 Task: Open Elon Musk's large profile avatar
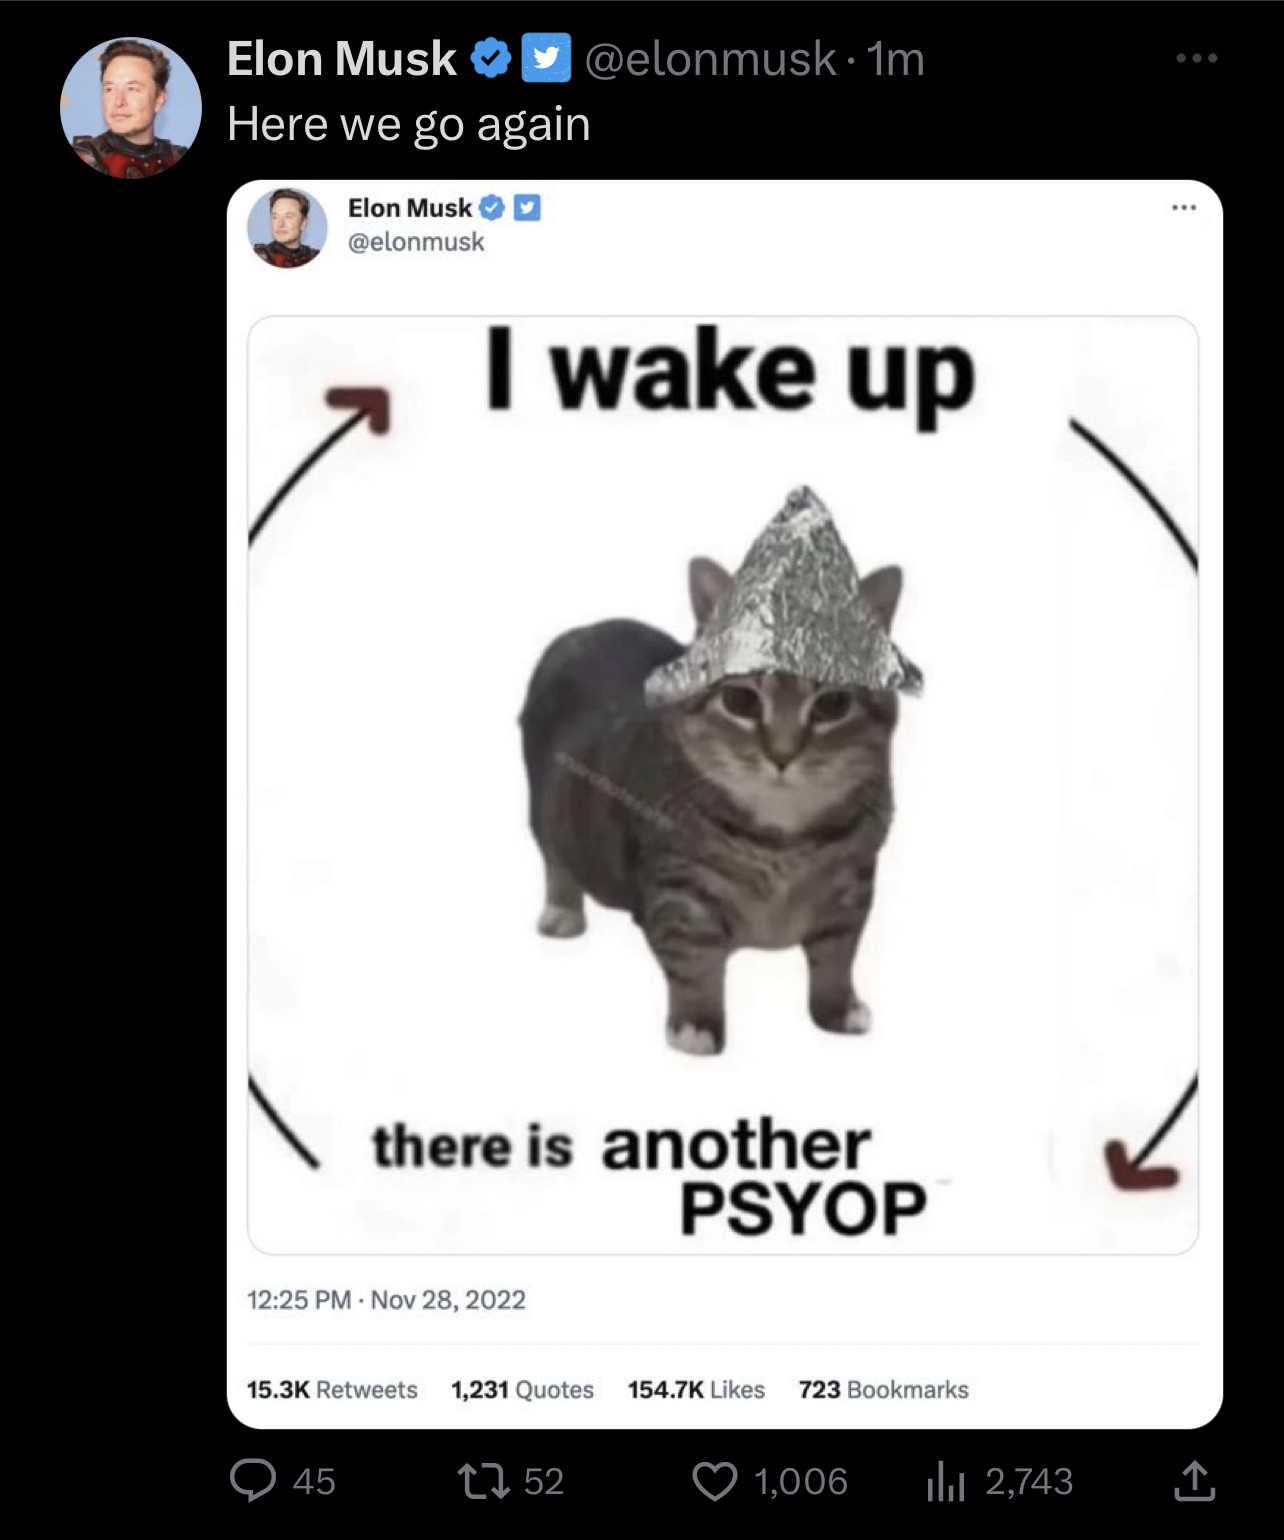[x=131, y=108]
